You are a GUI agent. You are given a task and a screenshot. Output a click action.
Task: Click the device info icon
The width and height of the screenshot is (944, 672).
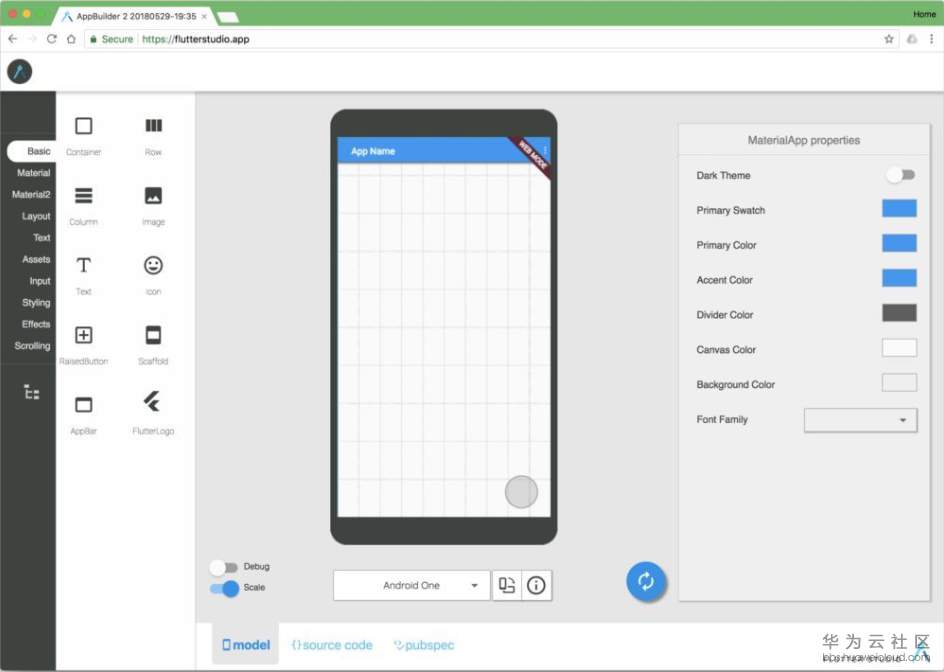tap(536, 585)
